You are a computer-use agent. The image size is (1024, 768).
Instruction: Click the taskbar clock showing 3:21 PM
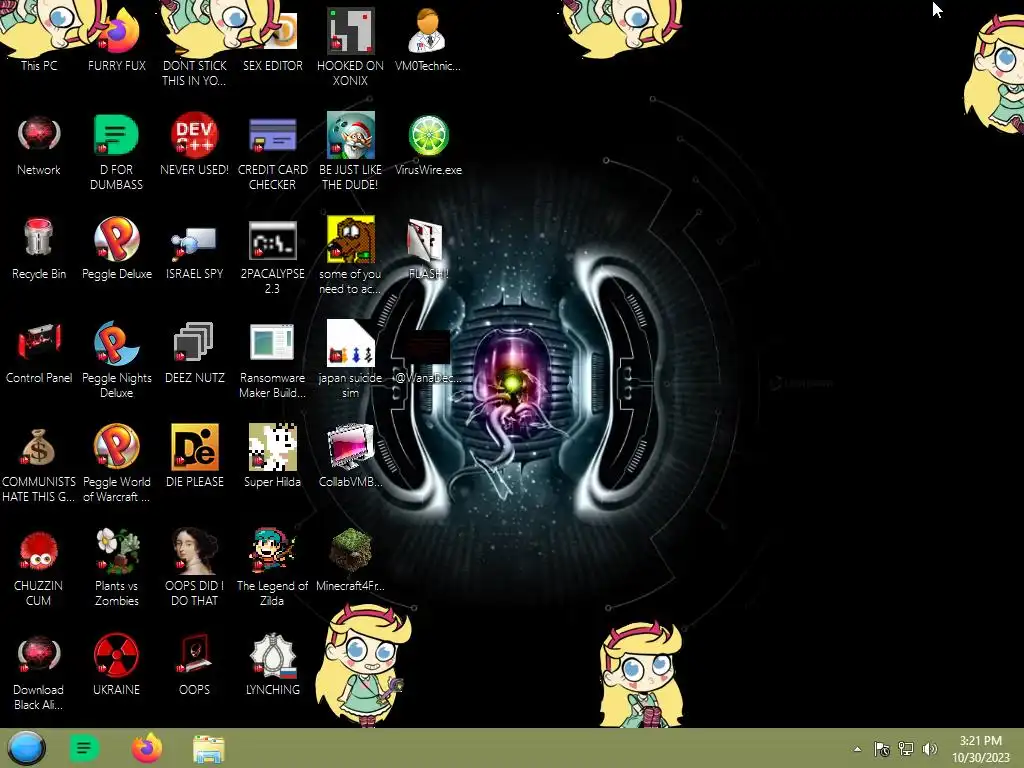point(980,749)
